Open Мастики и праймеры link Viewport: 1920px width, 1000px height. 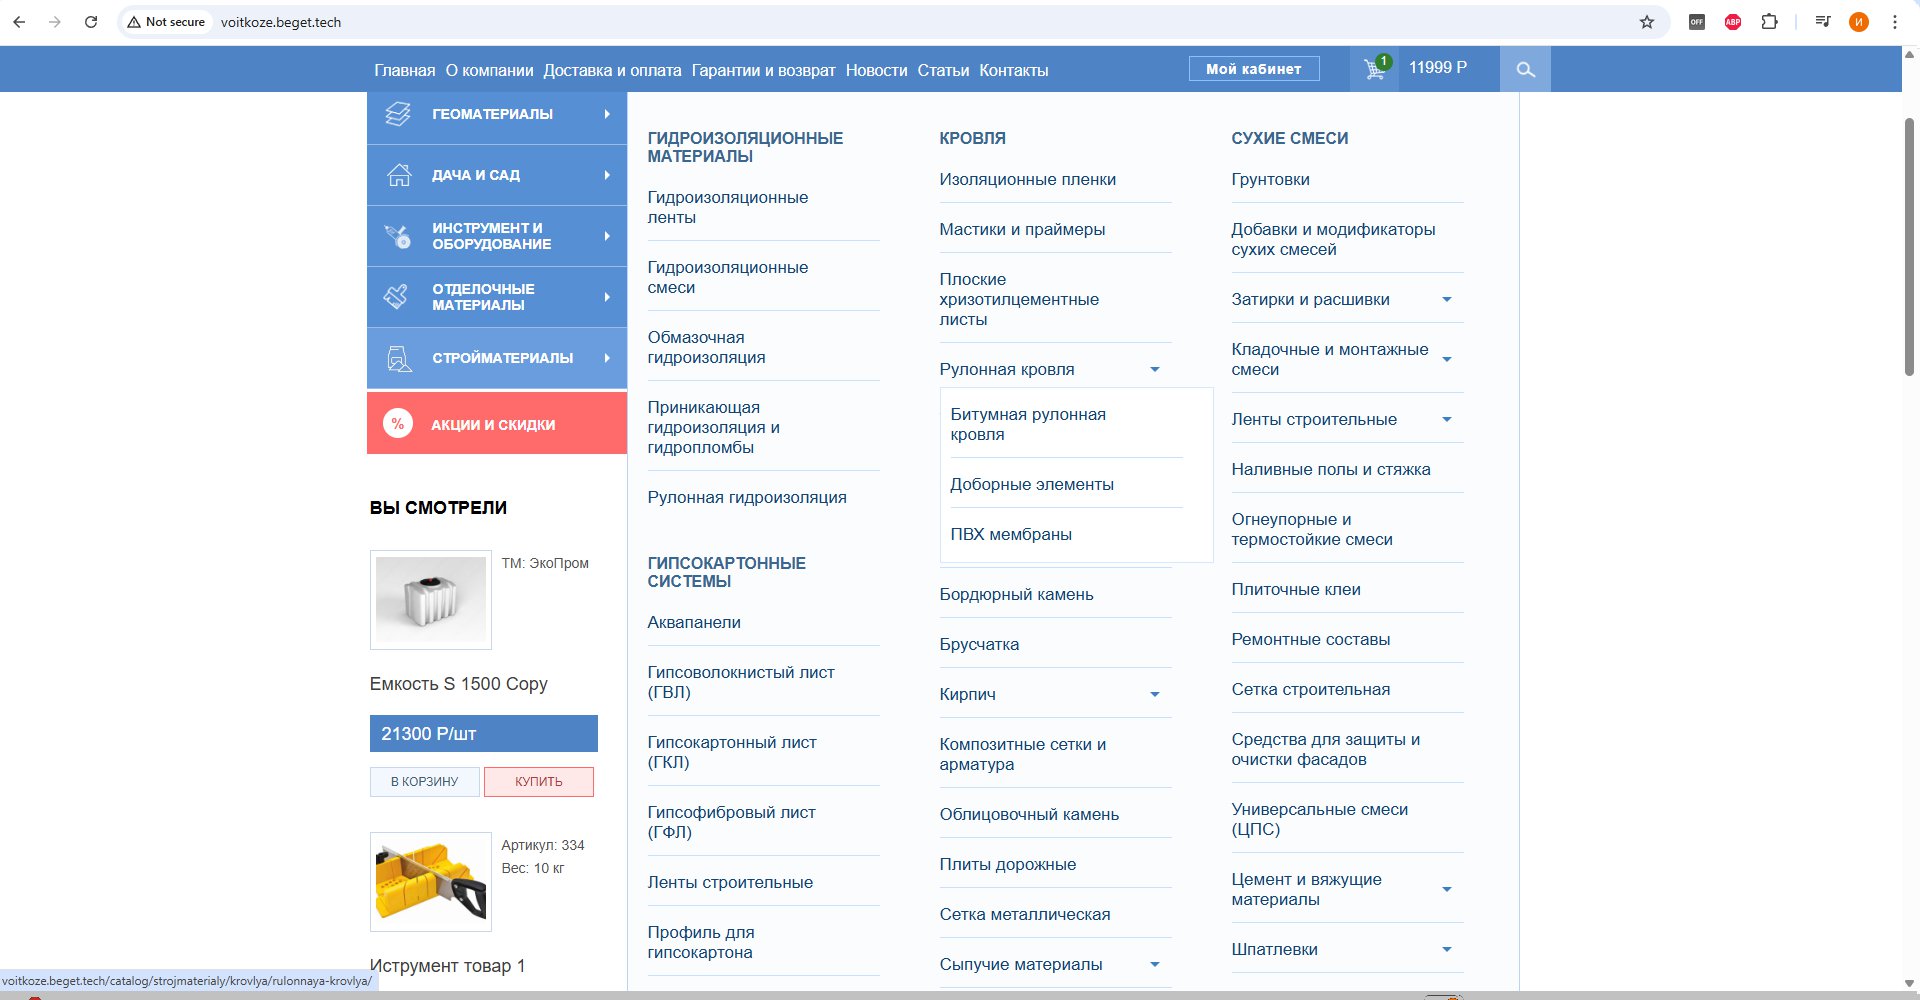click(x=1022, y=229)
